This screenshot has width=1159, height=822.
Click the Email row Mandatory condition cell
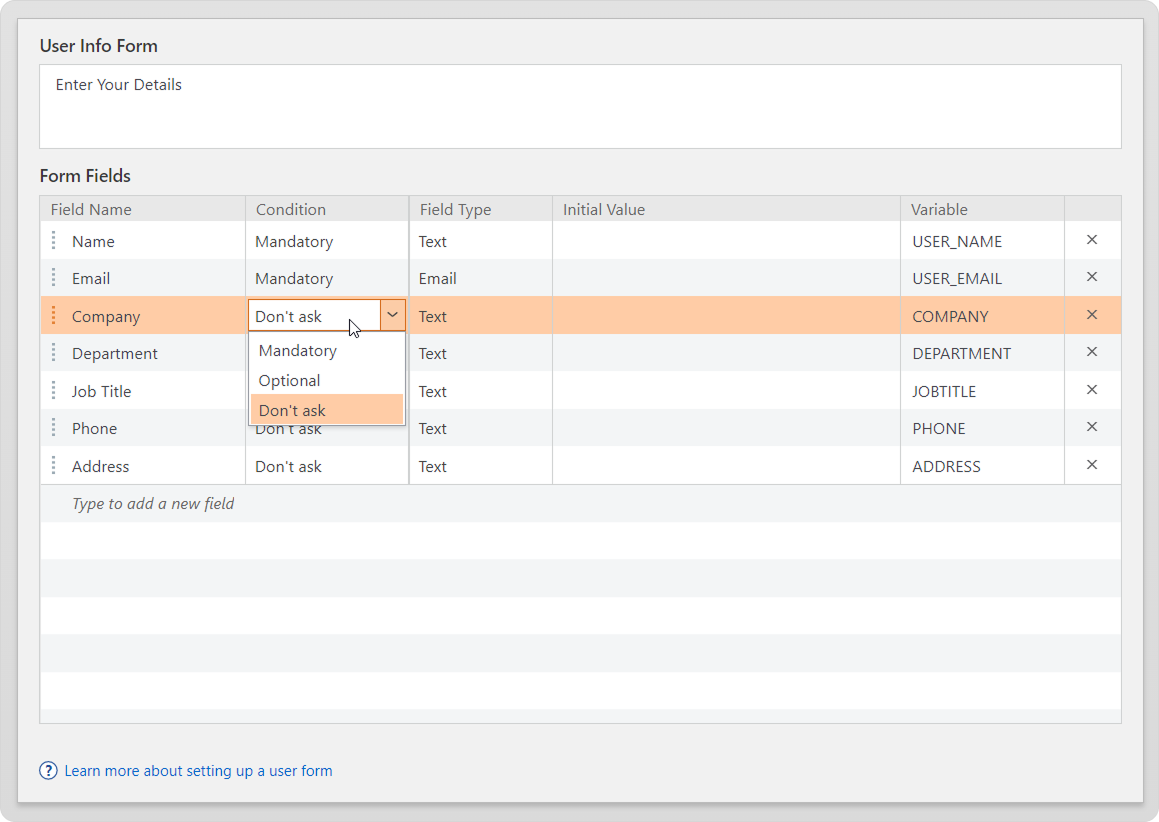[327, 278]
